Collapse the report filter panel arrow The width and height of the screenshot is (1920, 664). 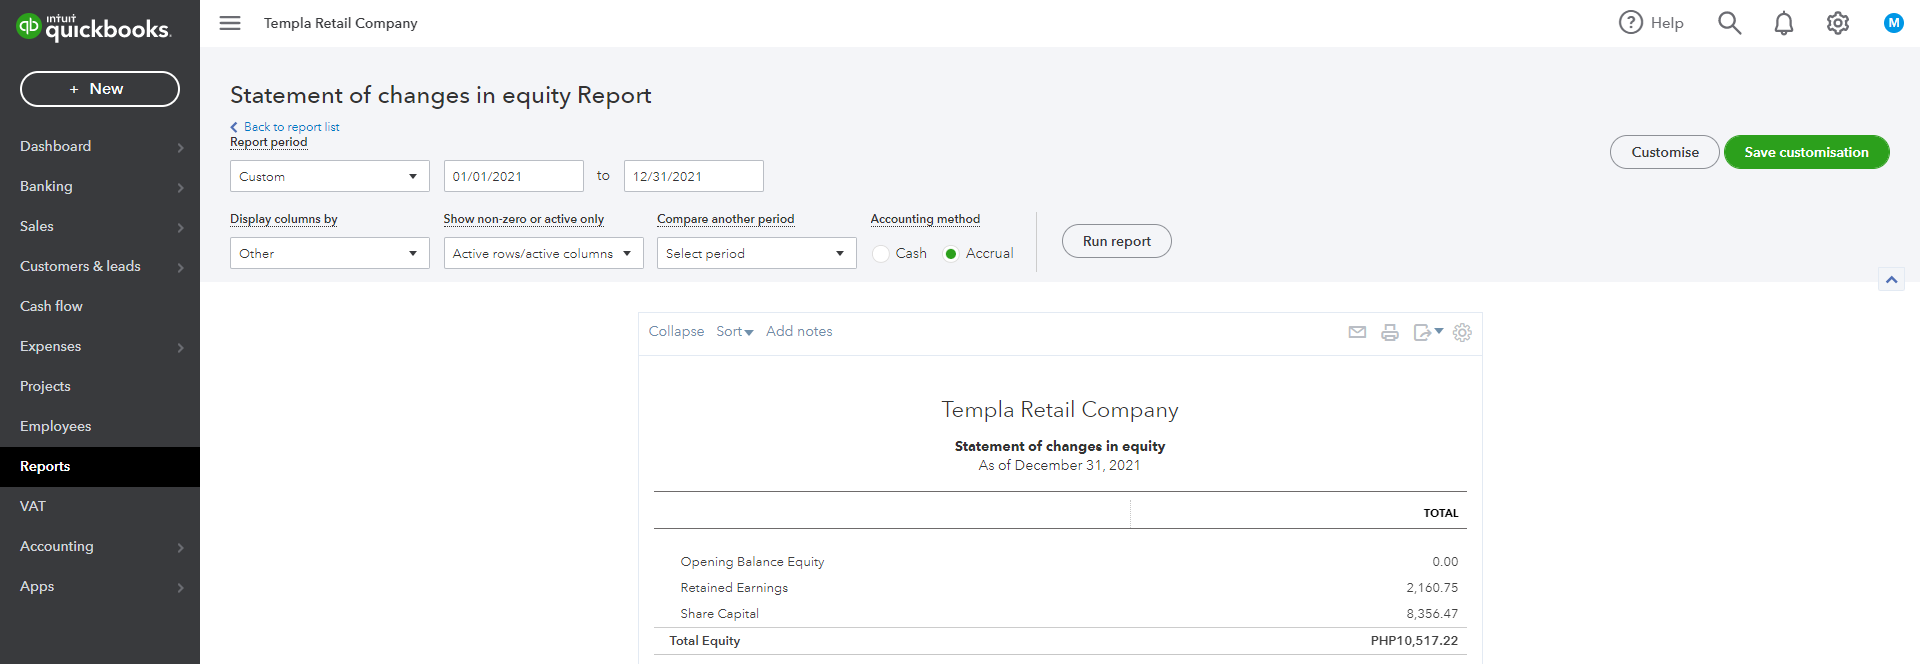click(x=1891, y=280)
